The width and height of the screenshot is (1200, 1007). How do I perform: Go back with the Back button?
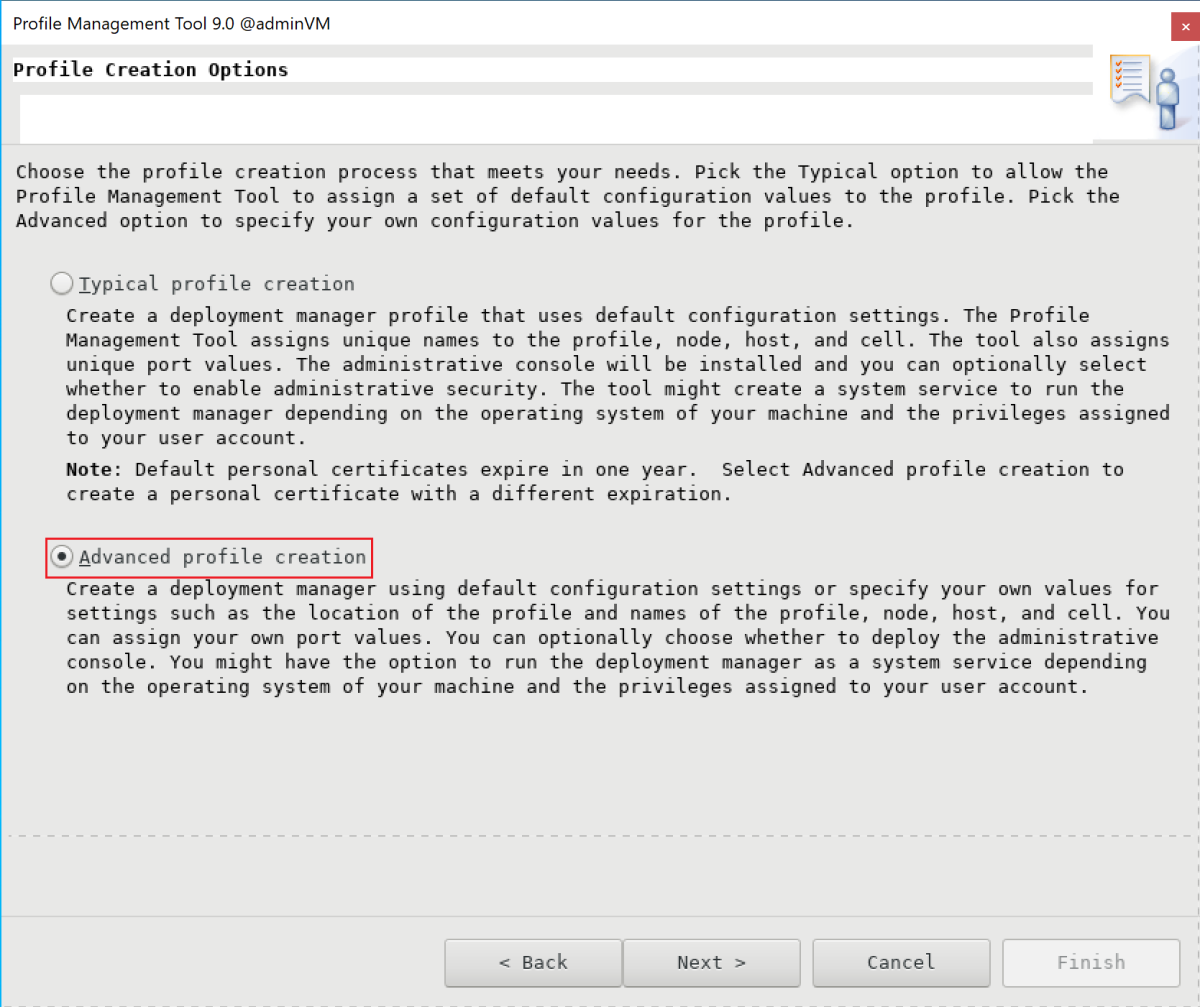click(x=533, y=962)
